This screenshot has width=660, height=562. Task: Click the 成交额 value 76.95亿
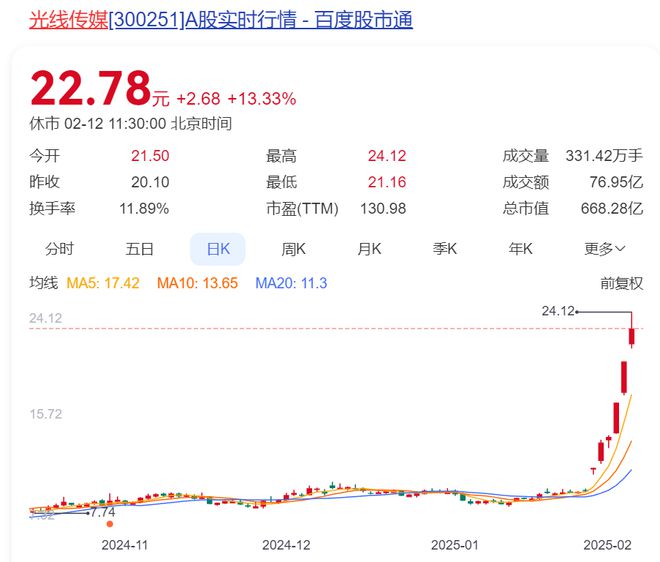[616, 182]
